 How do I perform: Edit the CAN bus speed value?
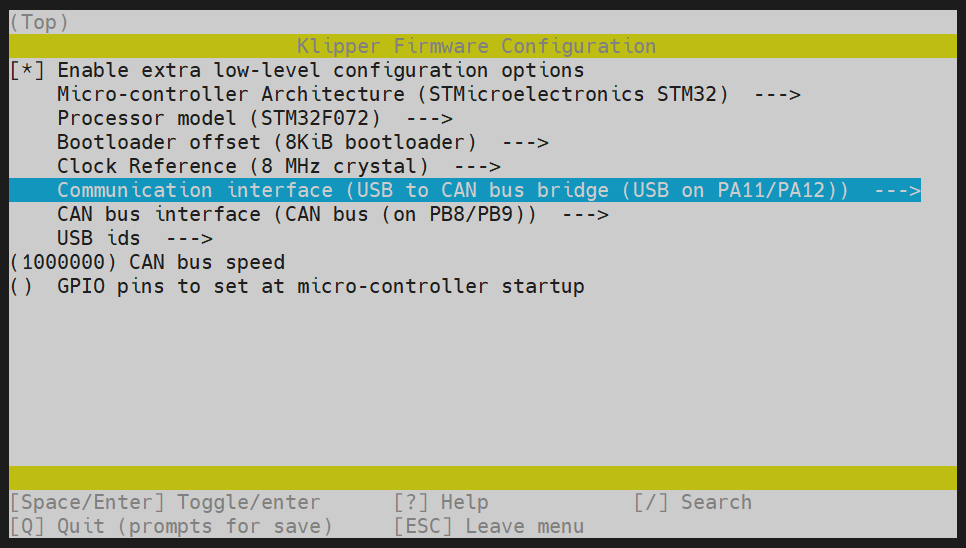[62, 263]
